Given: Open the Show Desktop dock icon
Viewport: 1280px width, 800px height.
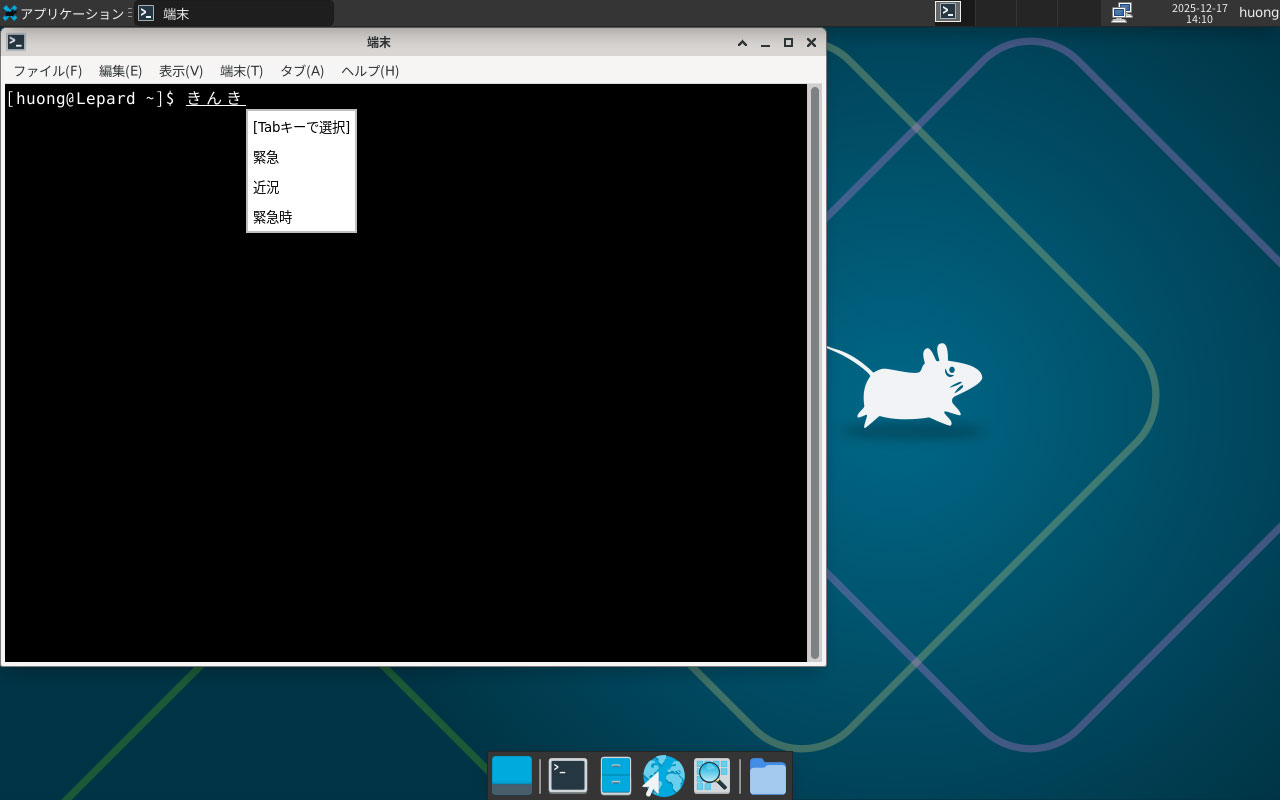Looking at the screenshot, I should [512, 776].
